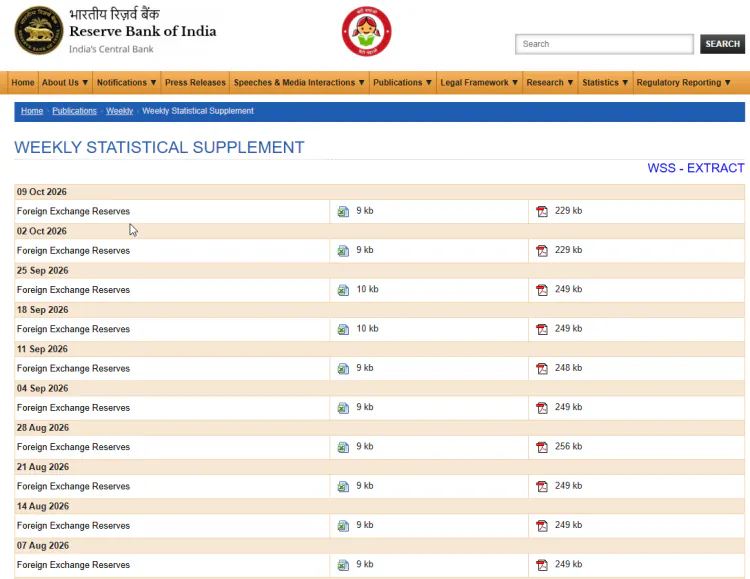Open the Excel file for 09 Oct 2026
This screenshot has width=750, height=579.
[343, 211]
